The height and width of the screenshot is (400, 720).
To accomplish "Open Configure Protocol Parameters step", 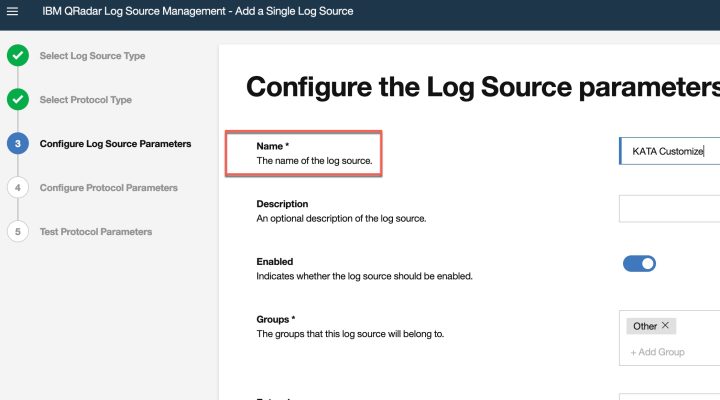I will click(x=108, y=188).
